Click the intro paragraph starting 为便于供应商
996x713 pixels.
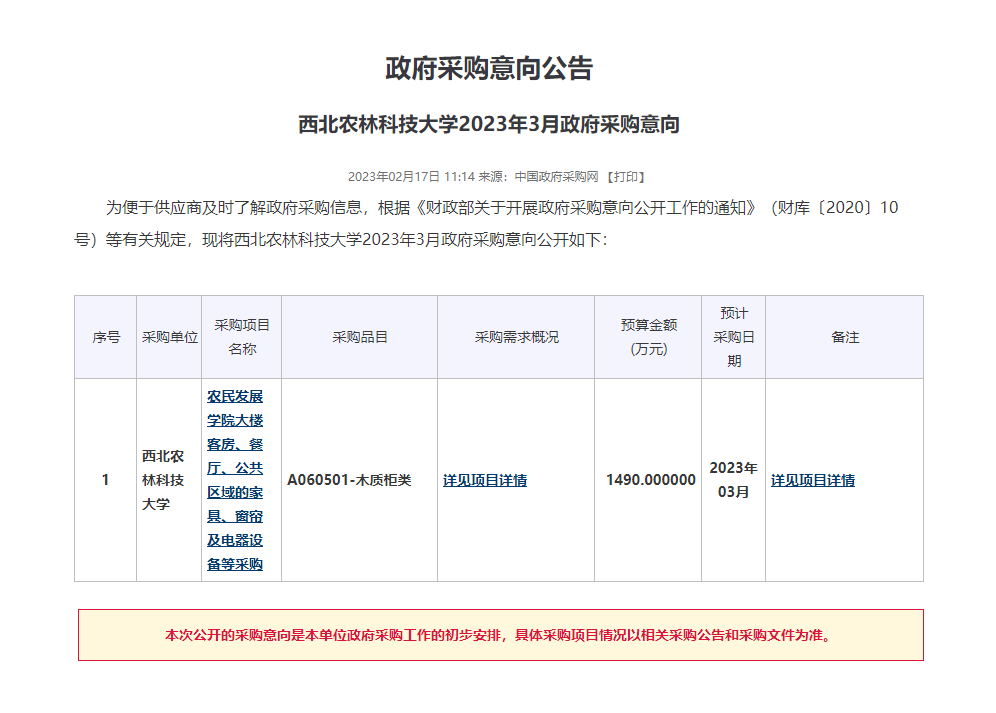coord(486,223)
